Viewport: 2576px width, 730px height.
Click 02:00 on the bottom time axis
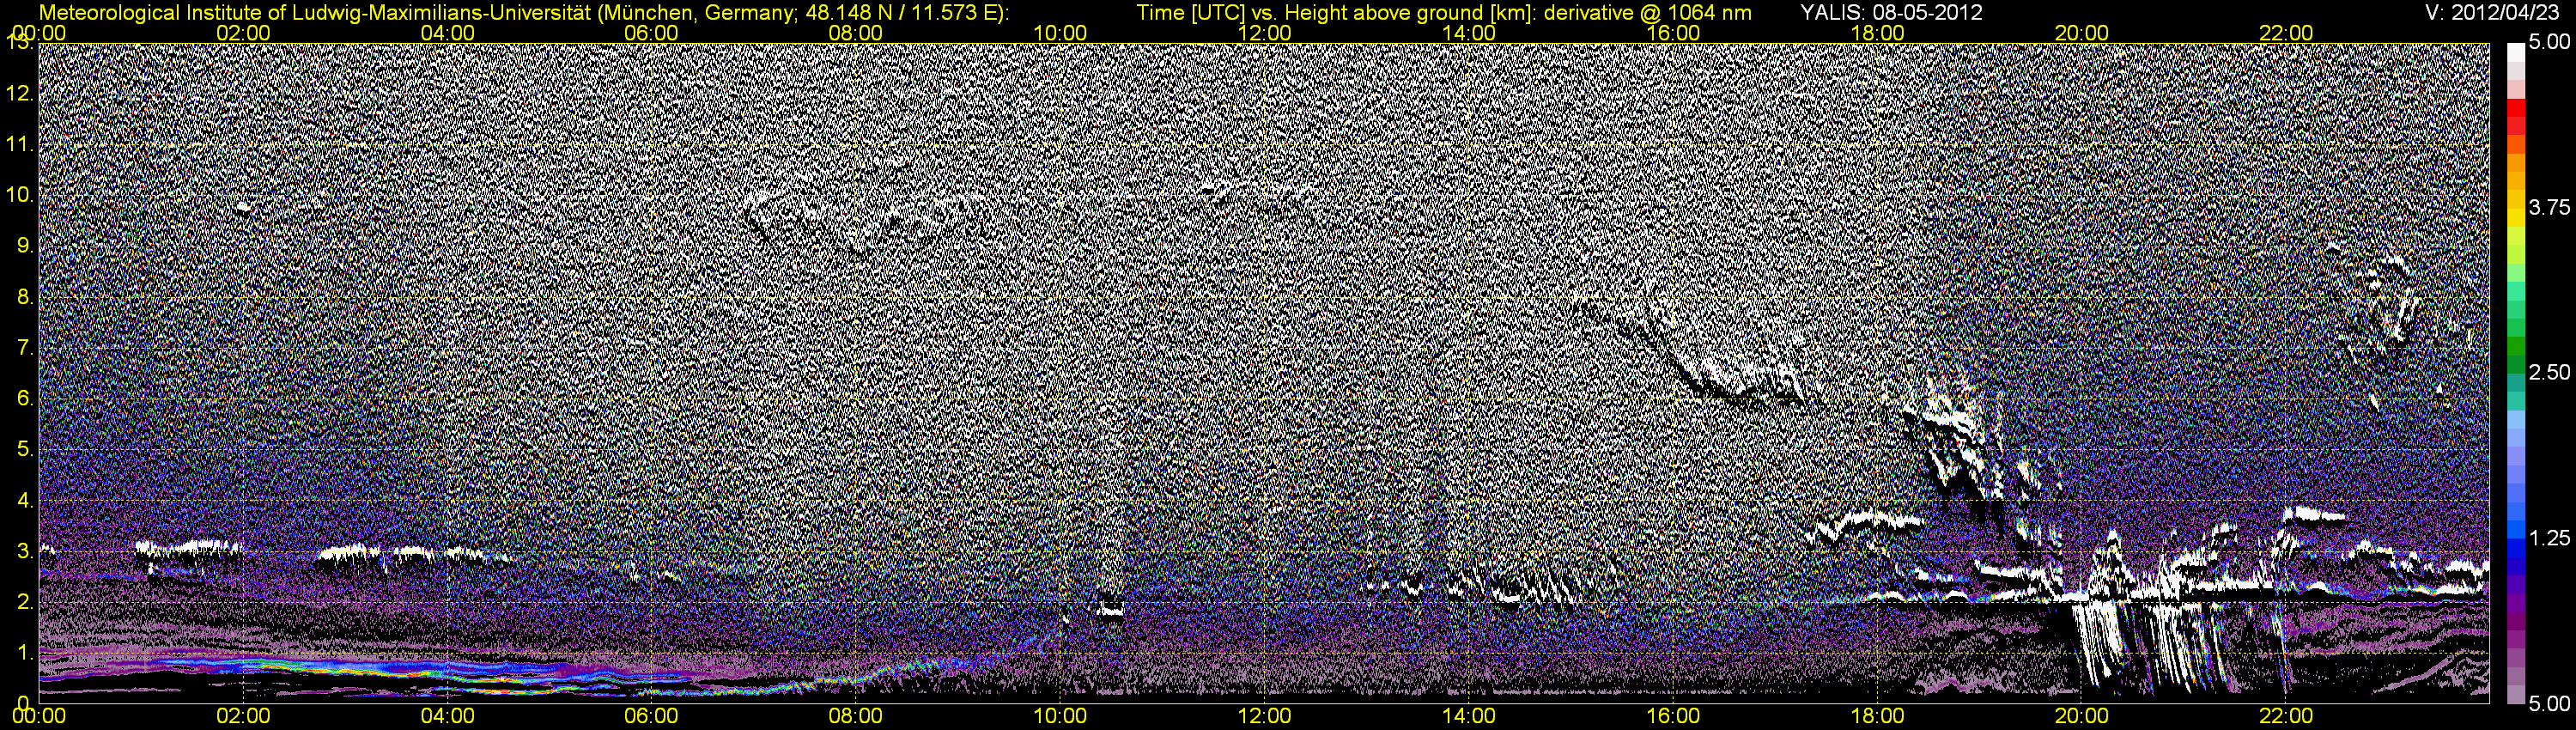pyautogui.click(x=243, y=716)
